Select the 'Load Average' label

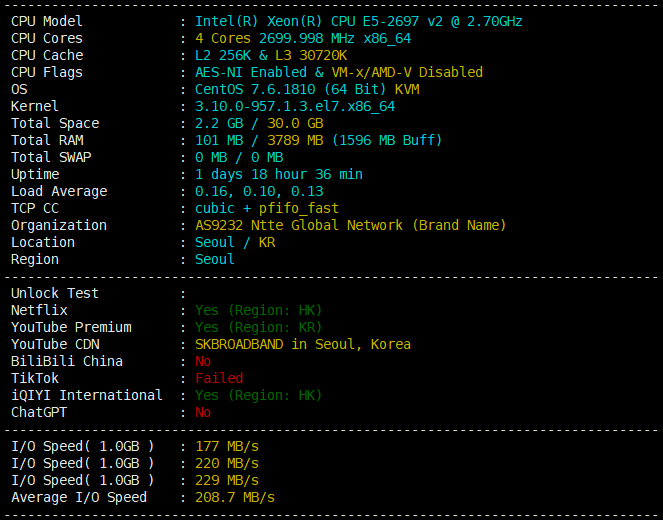coord(59,192)
